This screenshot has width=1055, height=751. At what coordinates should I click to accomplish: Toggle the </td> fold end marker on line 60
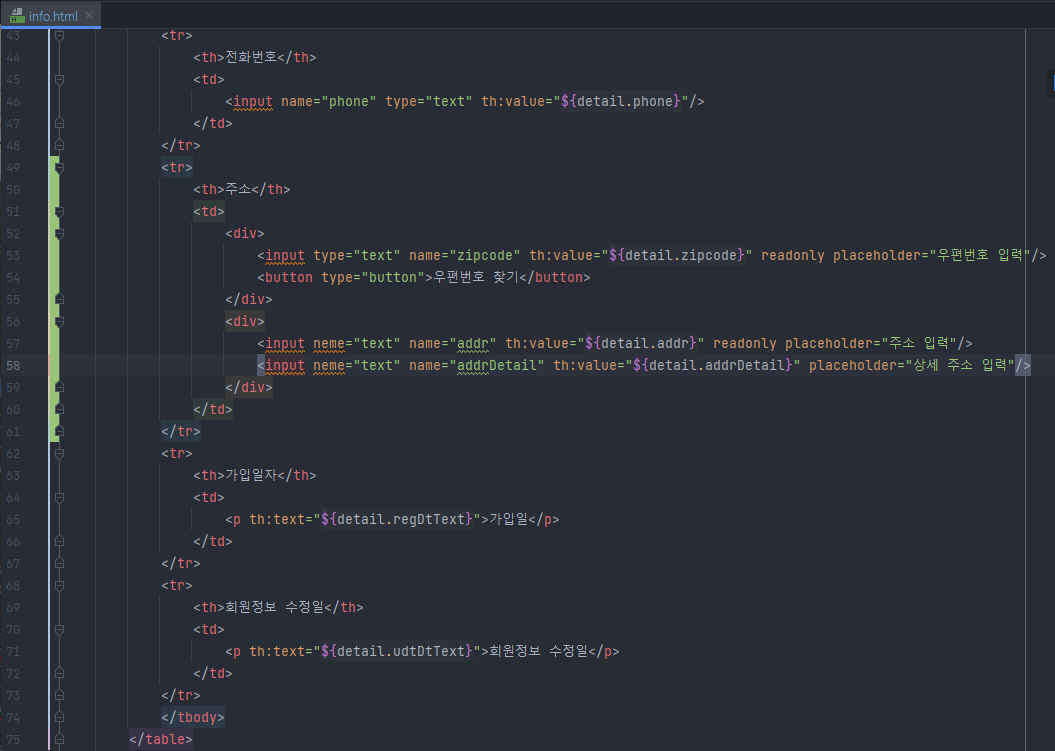pos(59,409)
